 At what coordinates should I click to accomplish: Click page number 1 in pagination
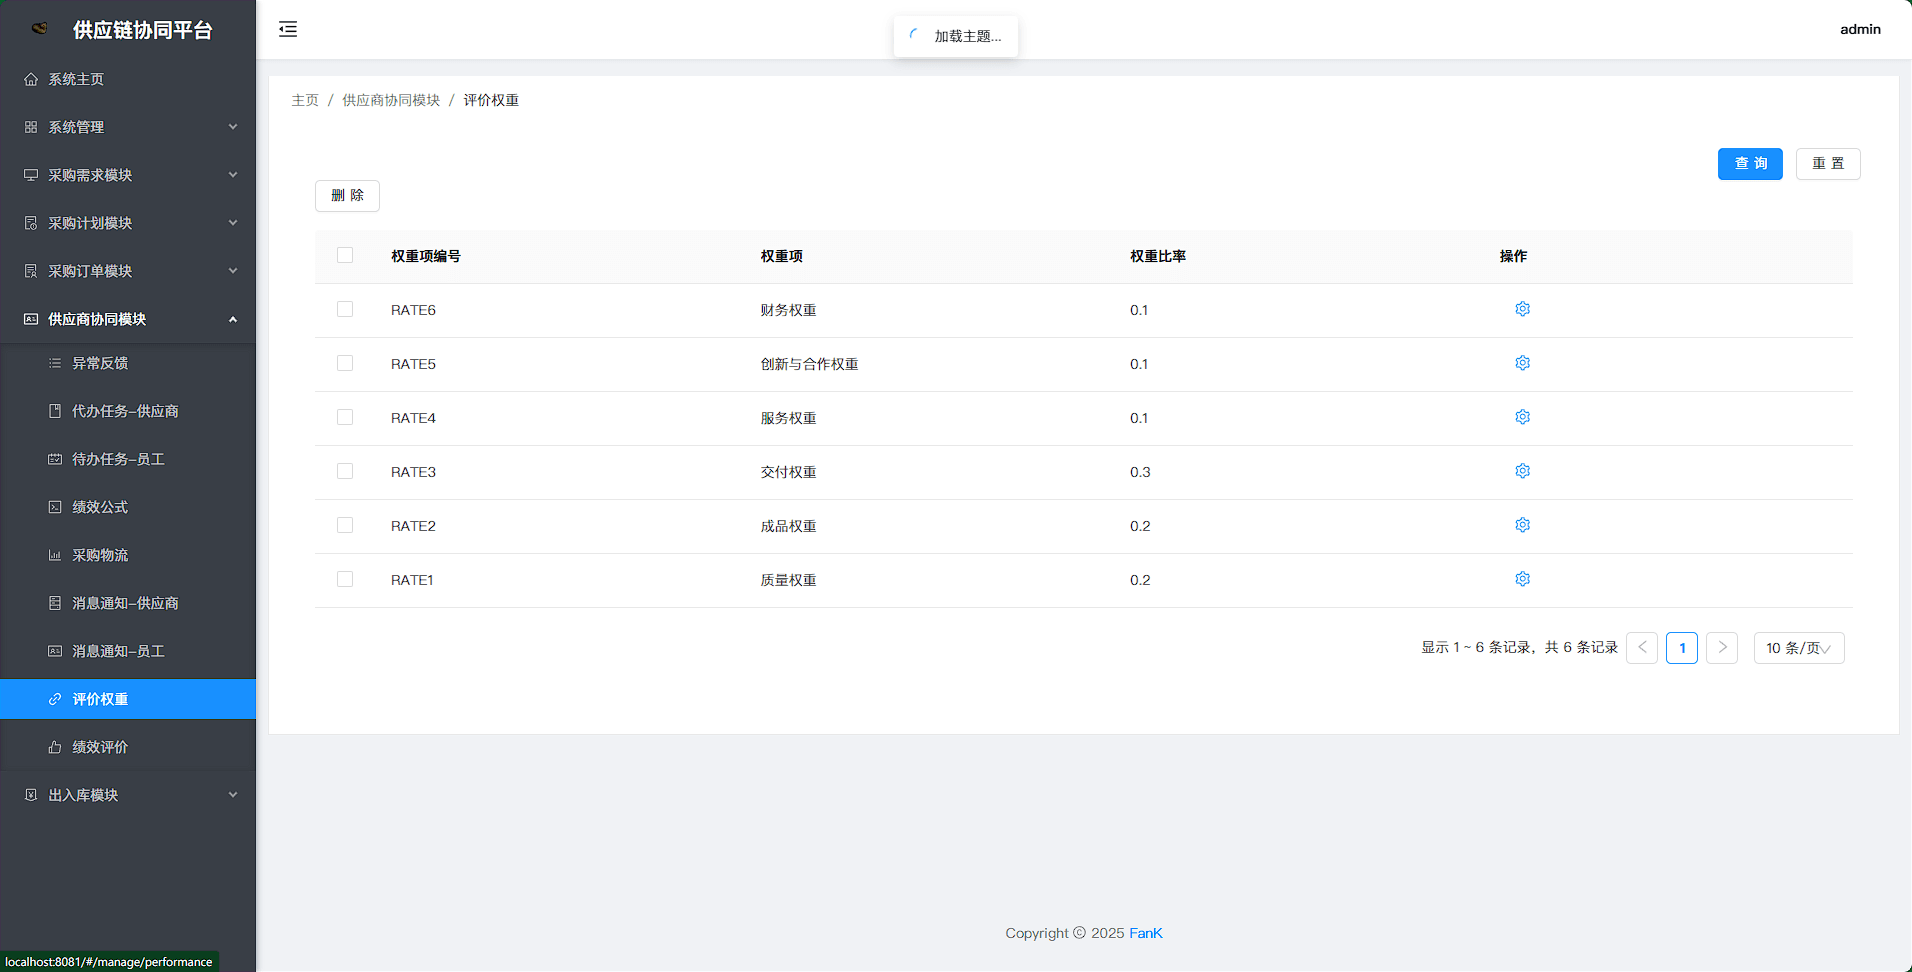(x=1681, y=648)
